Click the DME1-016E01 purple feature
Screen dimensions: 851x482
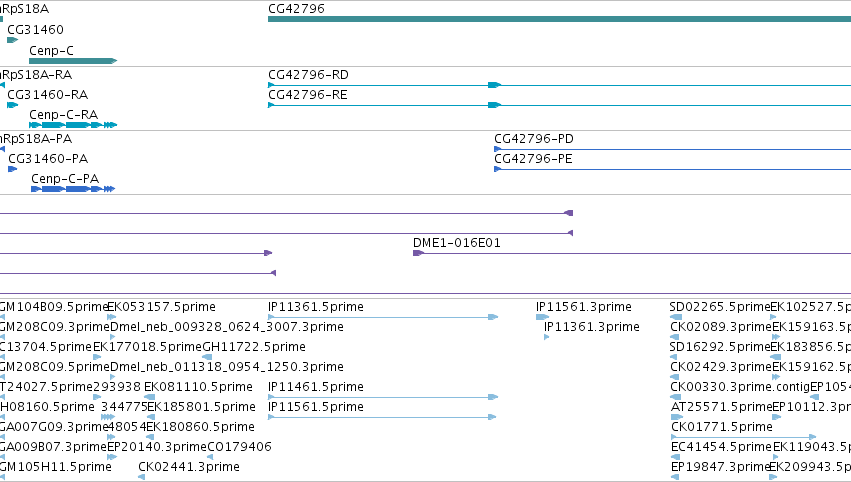coord(632,253)
